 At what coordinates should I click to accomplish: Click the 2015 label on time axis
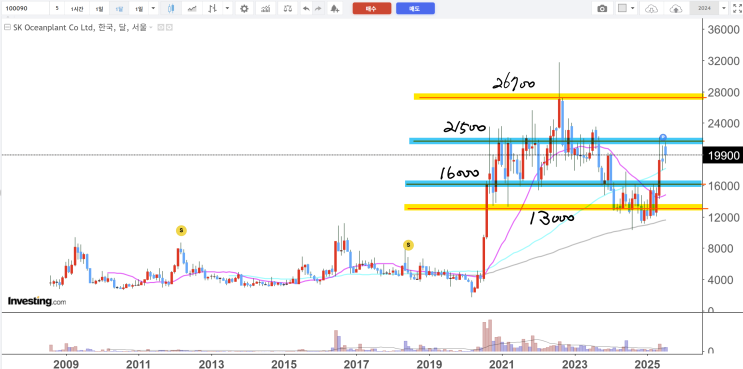(x=284, y=363)
